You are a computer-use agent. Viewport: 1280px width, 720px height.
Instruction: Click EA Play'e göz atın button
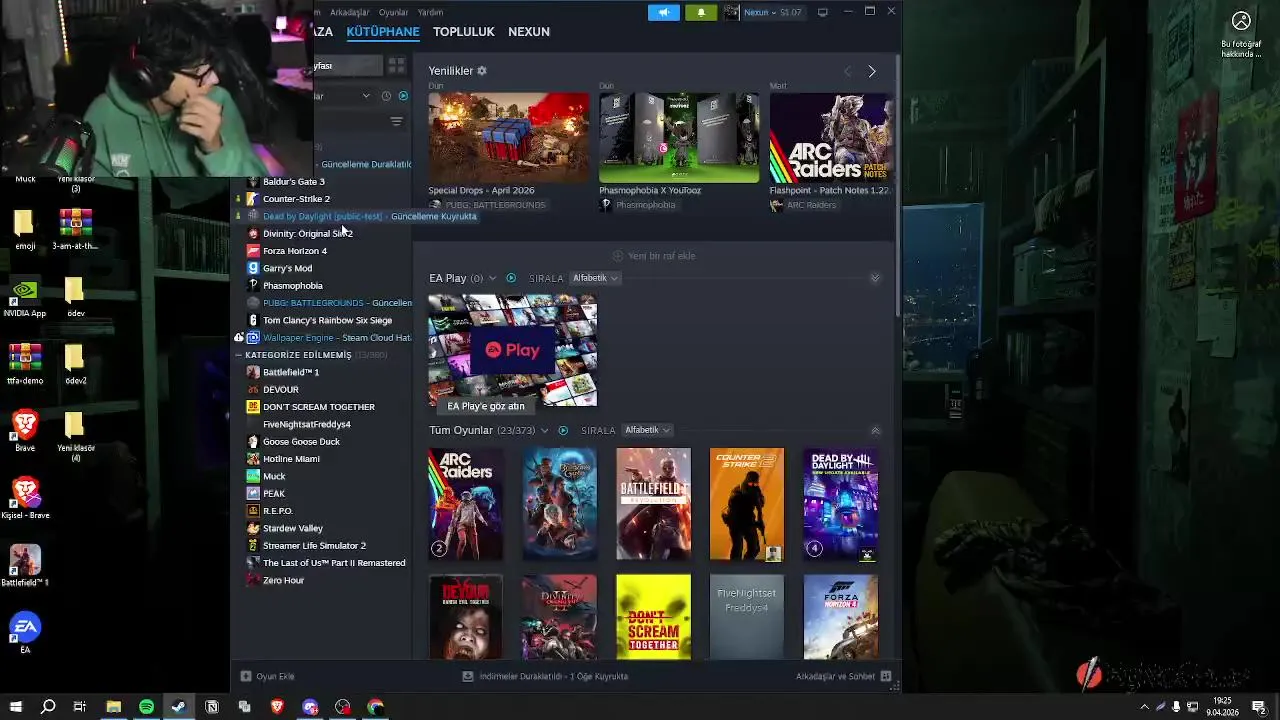[x=486, y=406]
